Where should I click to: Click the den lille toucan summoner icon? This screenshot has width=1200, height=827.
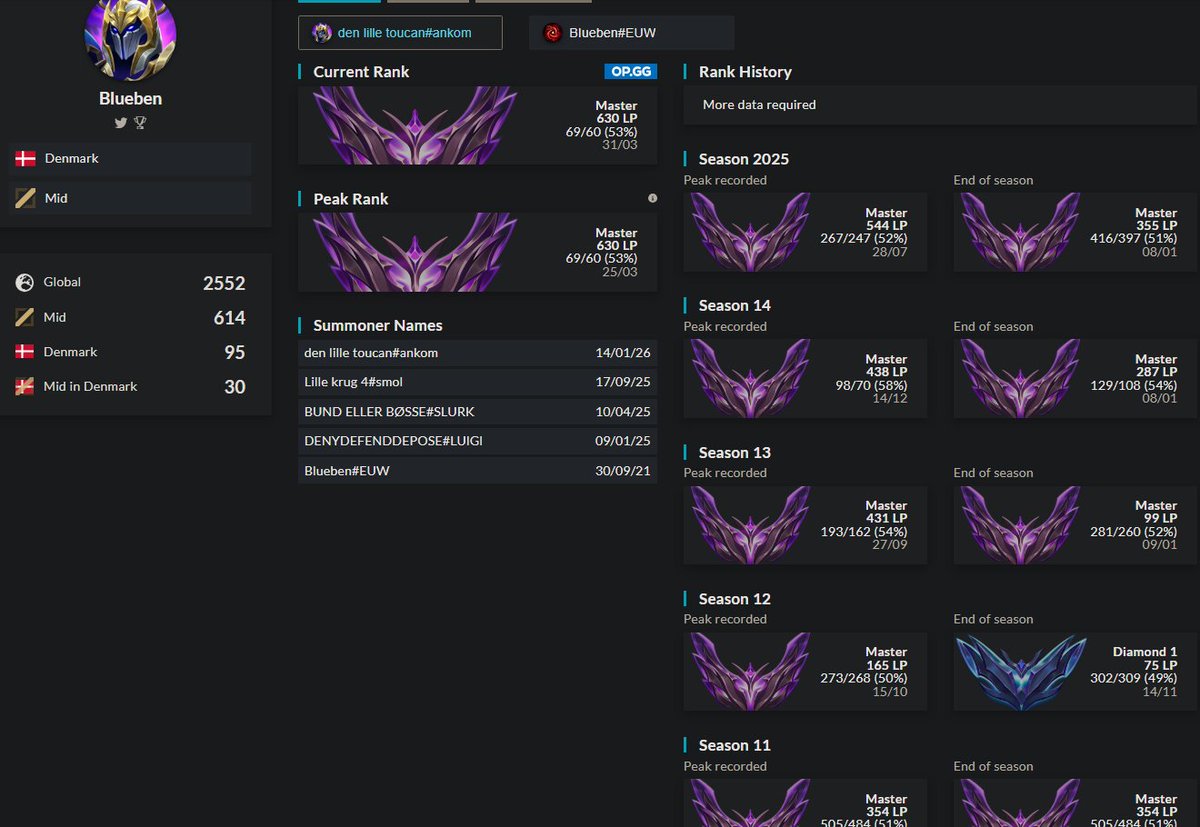[x=321, y=33]
